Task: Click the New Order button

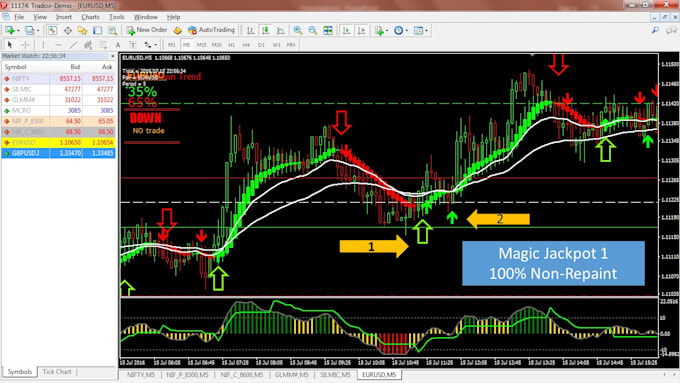Action: coord(147,30)
